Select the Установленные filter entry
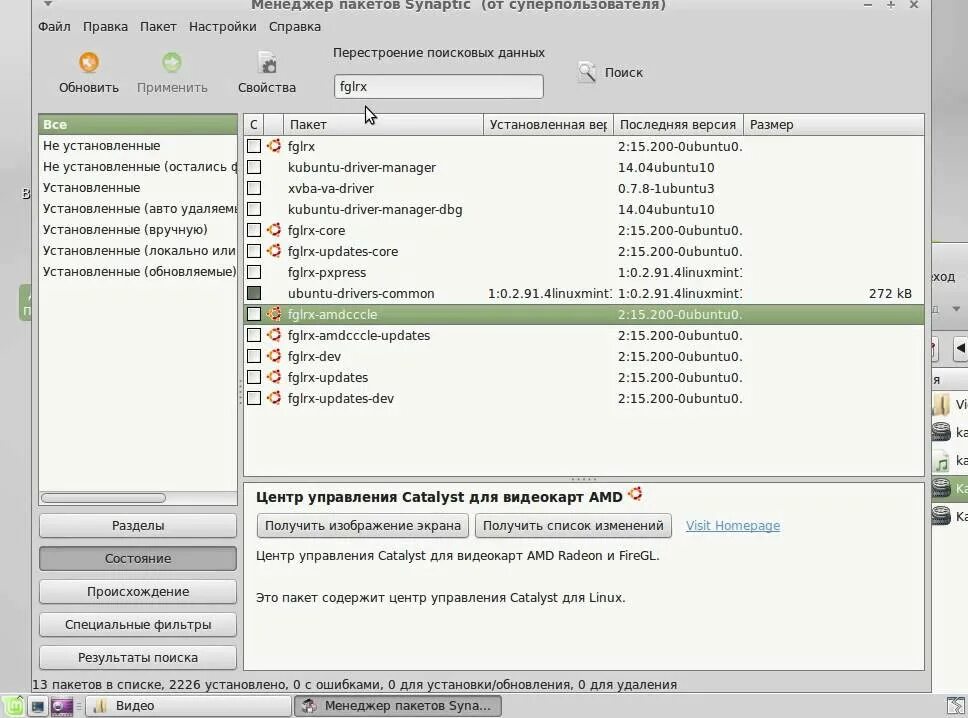This screenshot has height=718, width=968. pyautogui.click(x=138, y=188)
